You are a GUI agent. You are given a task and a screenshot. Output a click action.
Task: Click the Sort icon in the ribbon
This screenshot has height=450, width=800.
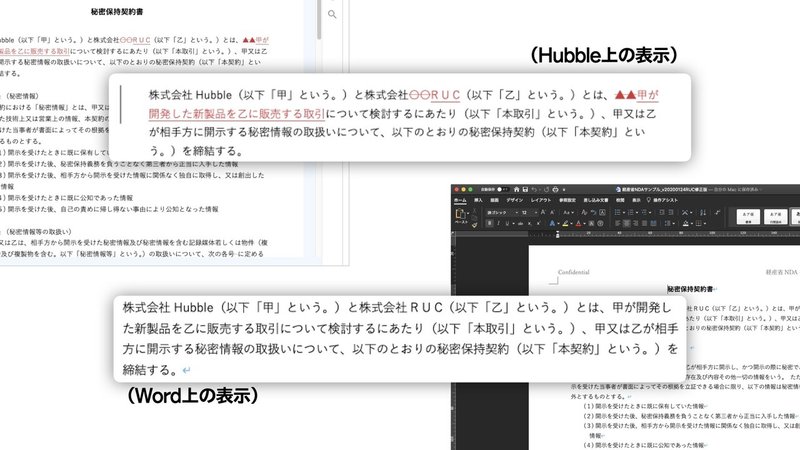point(703,212)
